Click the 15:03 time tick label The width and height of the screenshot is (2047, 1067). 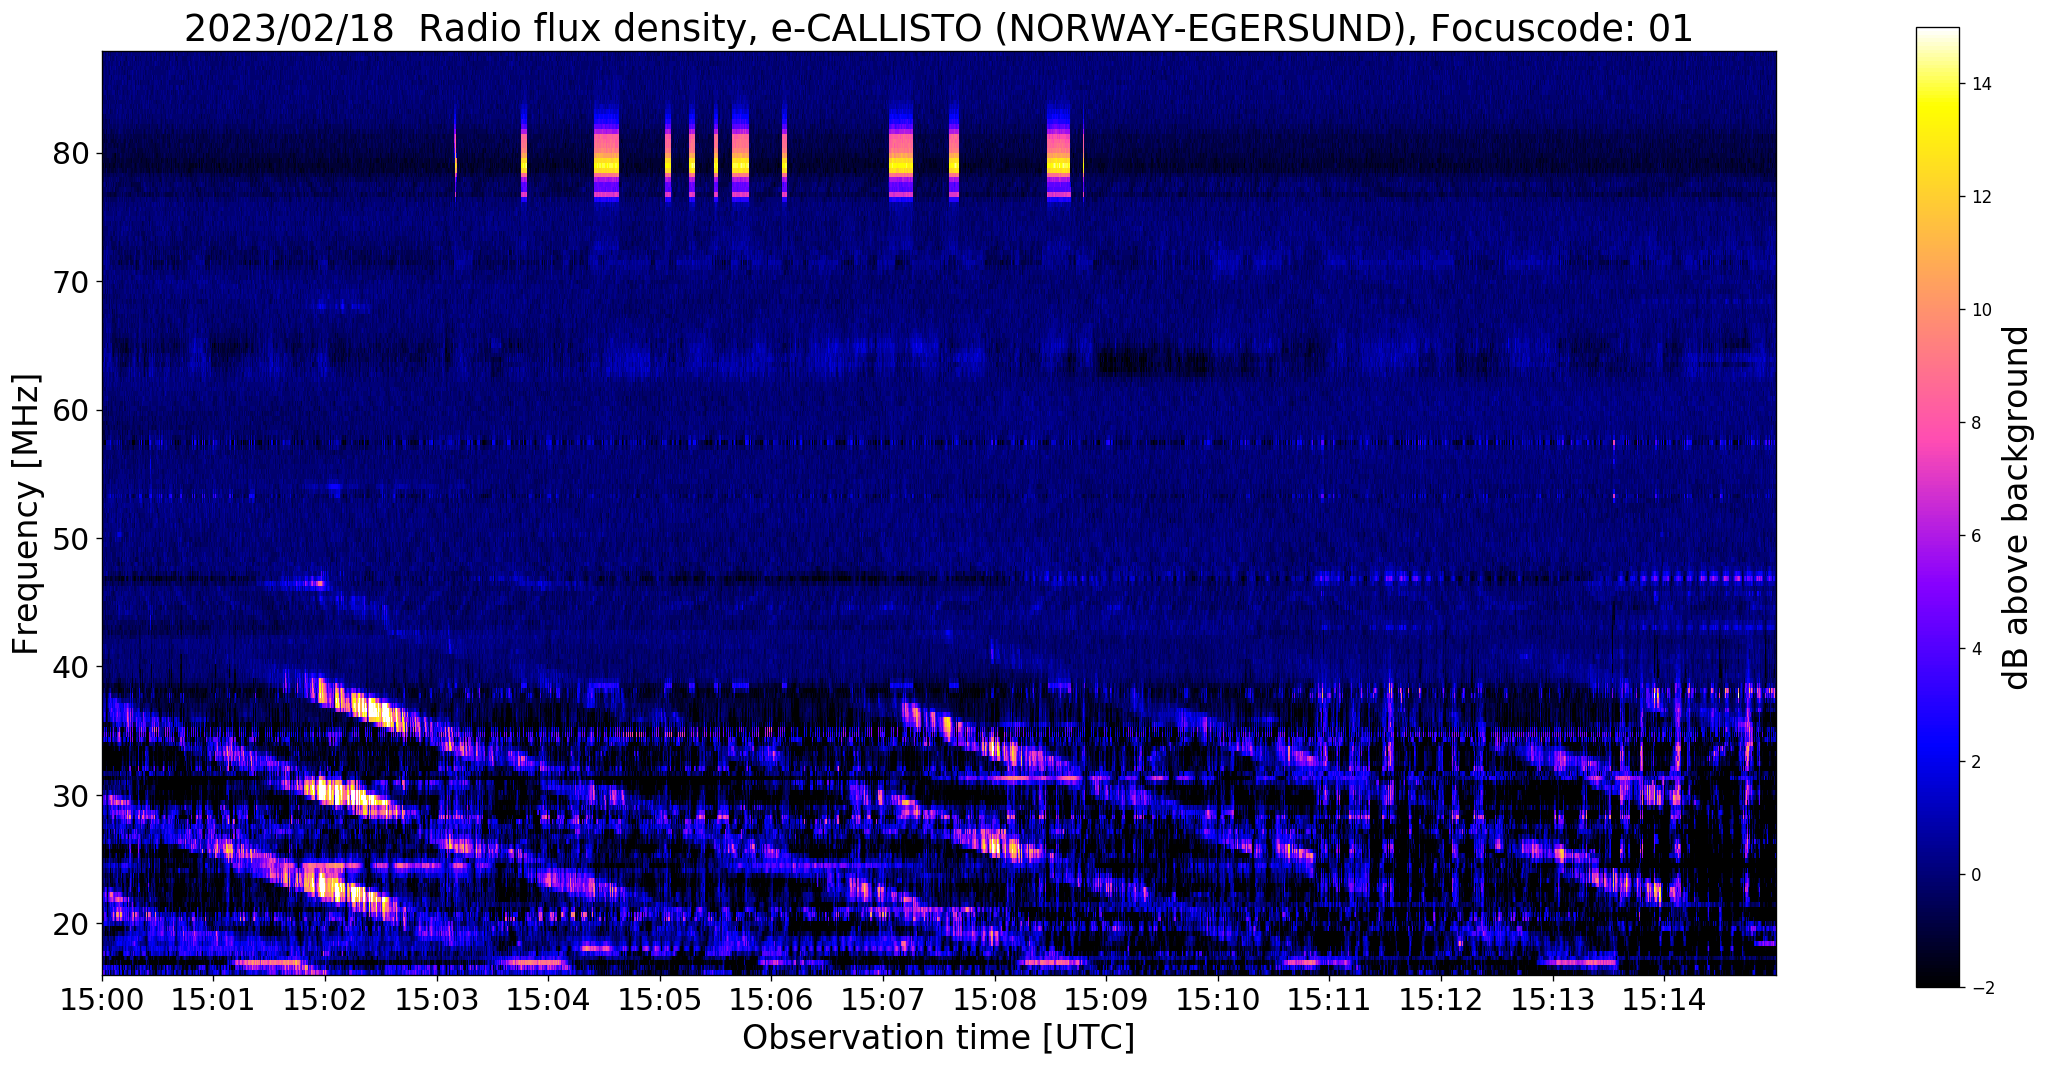click(437, 999)
